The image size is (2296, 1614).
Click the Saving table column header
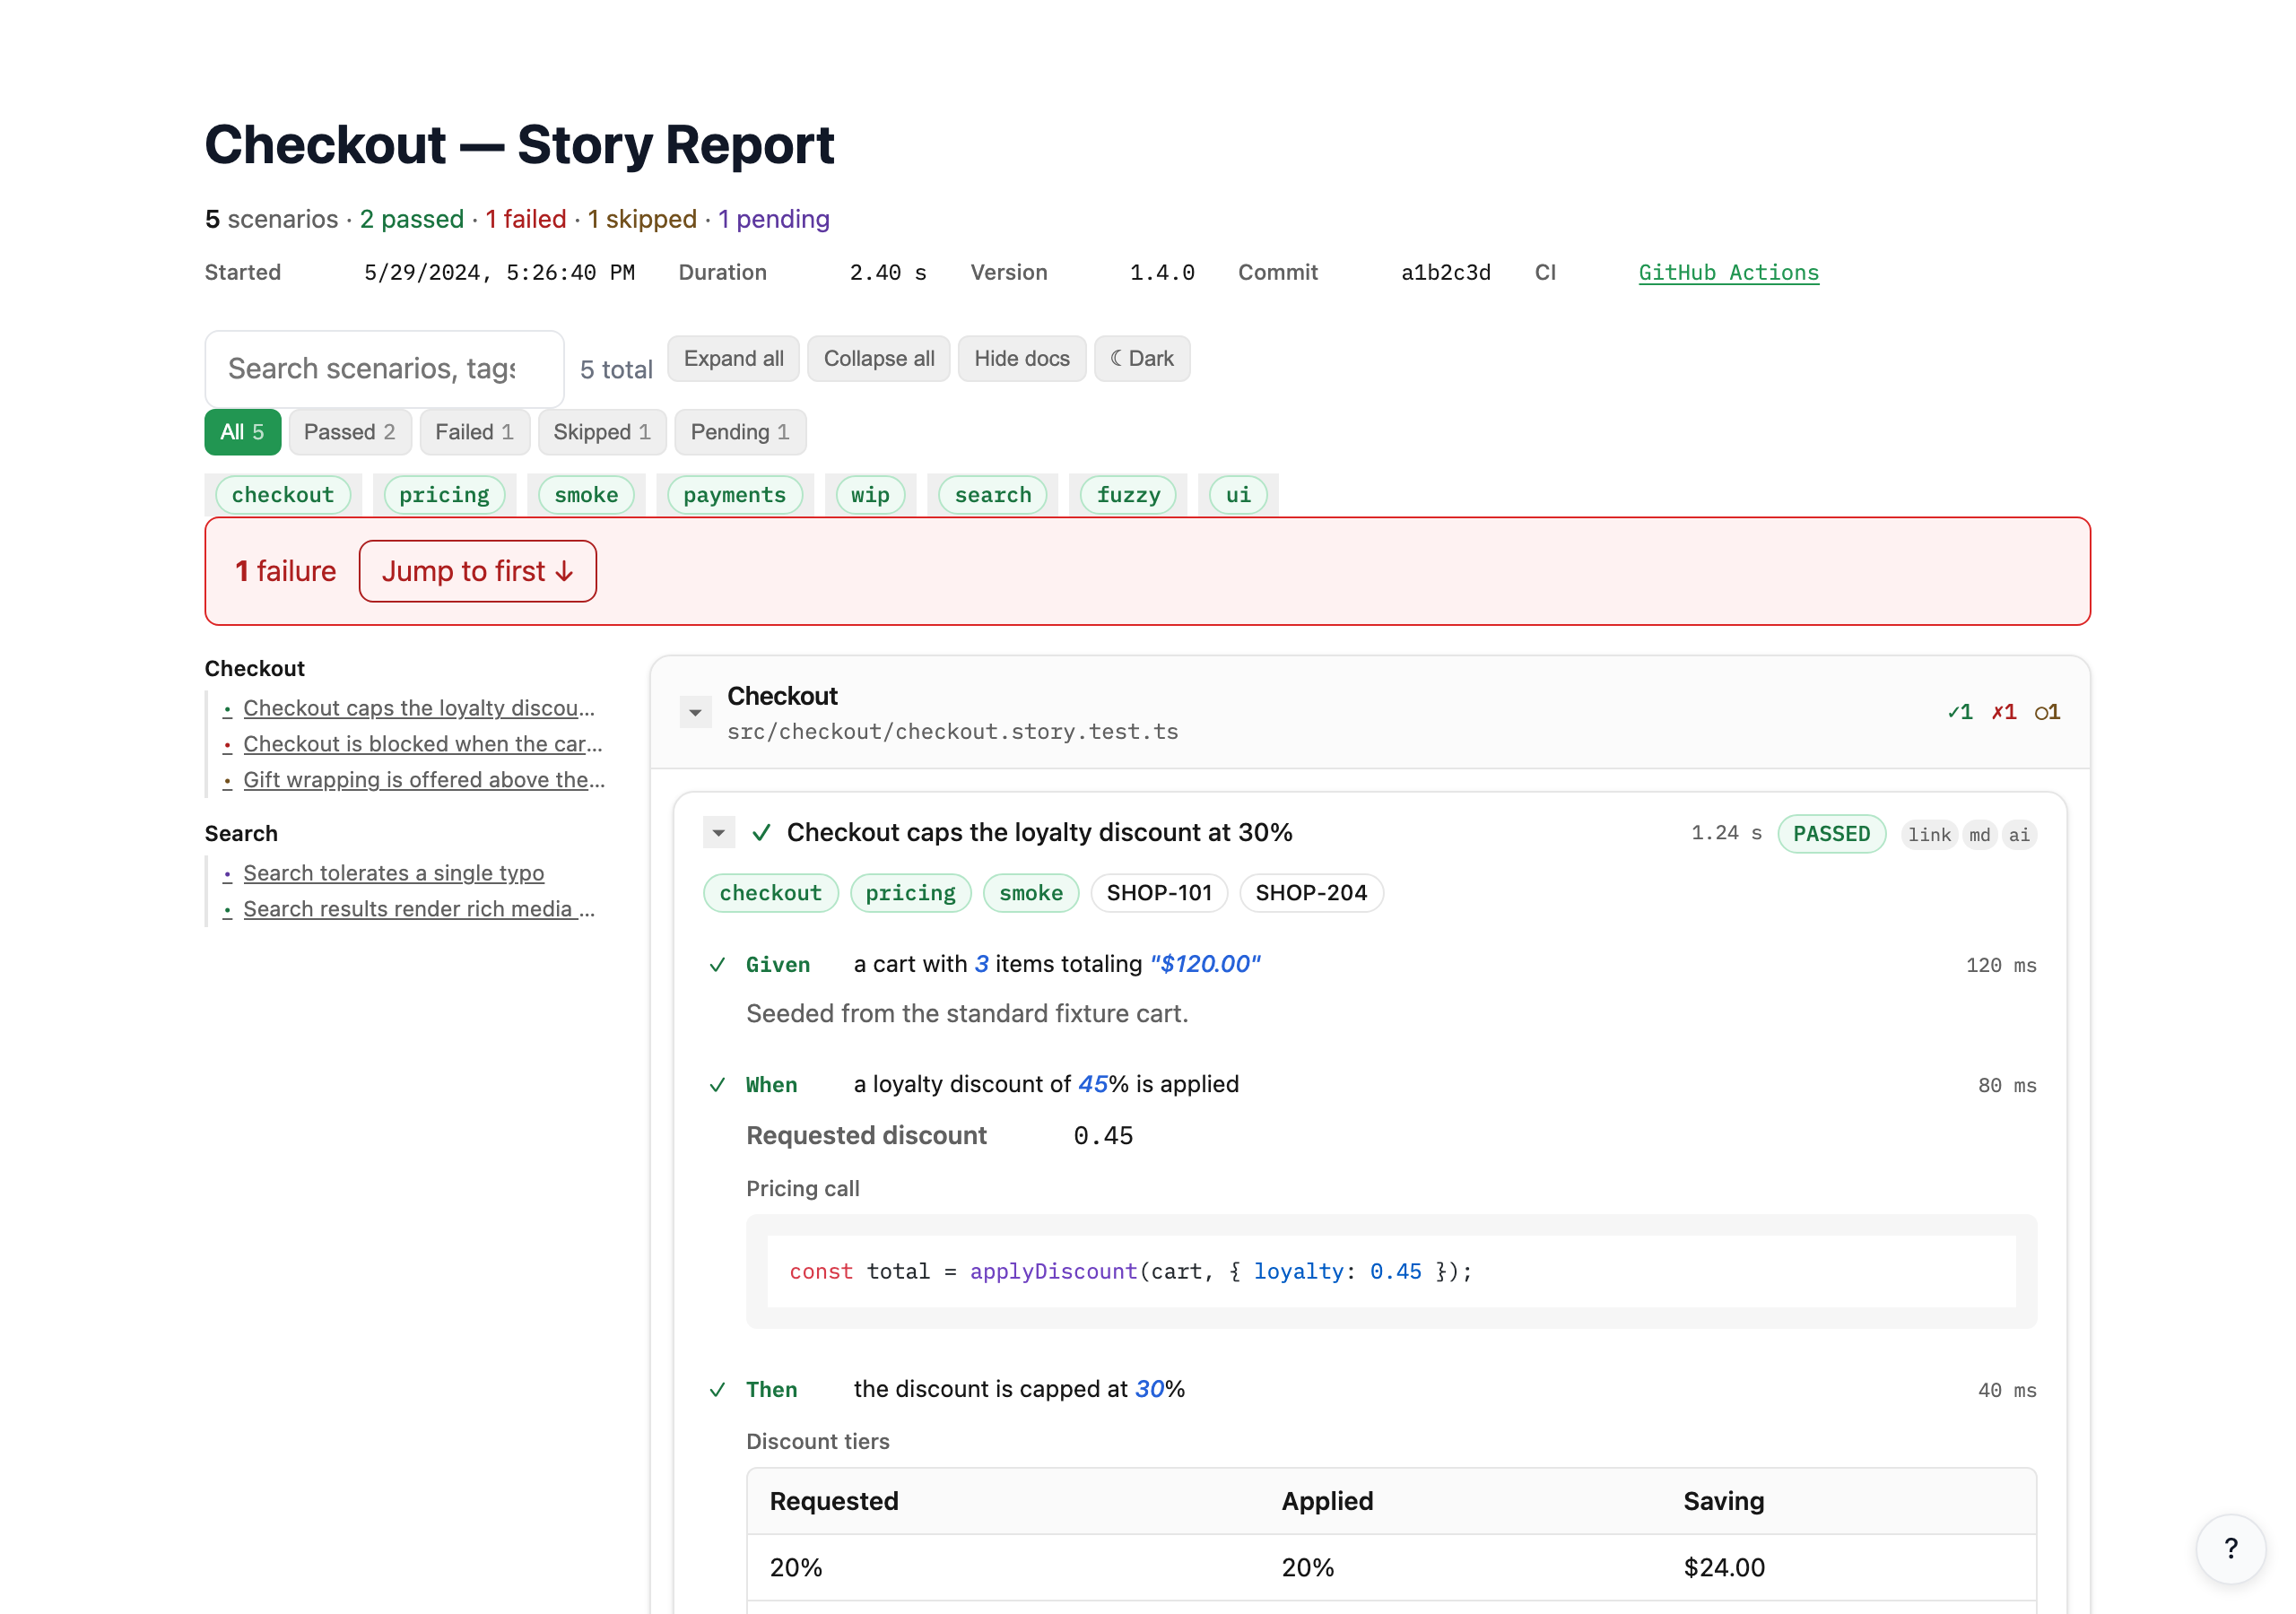click(1723, 1501)
